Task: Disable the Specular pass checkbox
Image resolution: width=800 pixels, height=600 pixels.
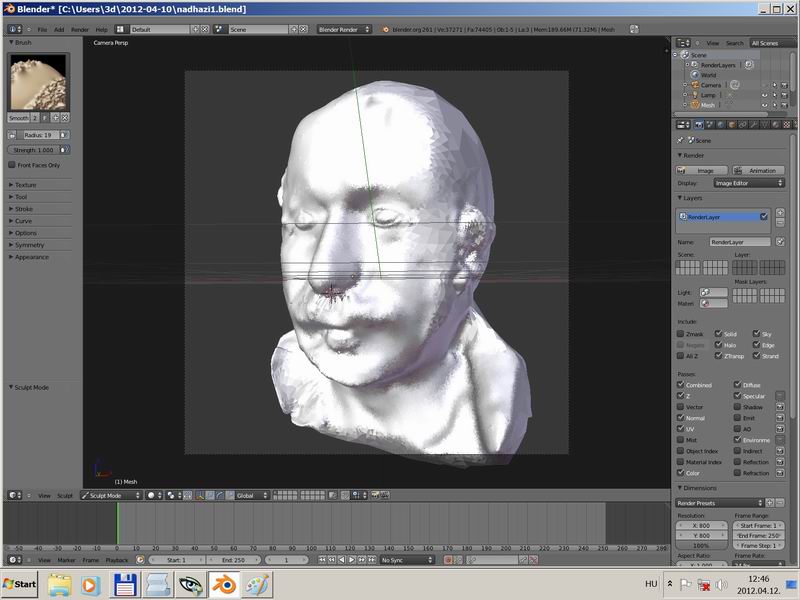Action: (x=738, y=396)
